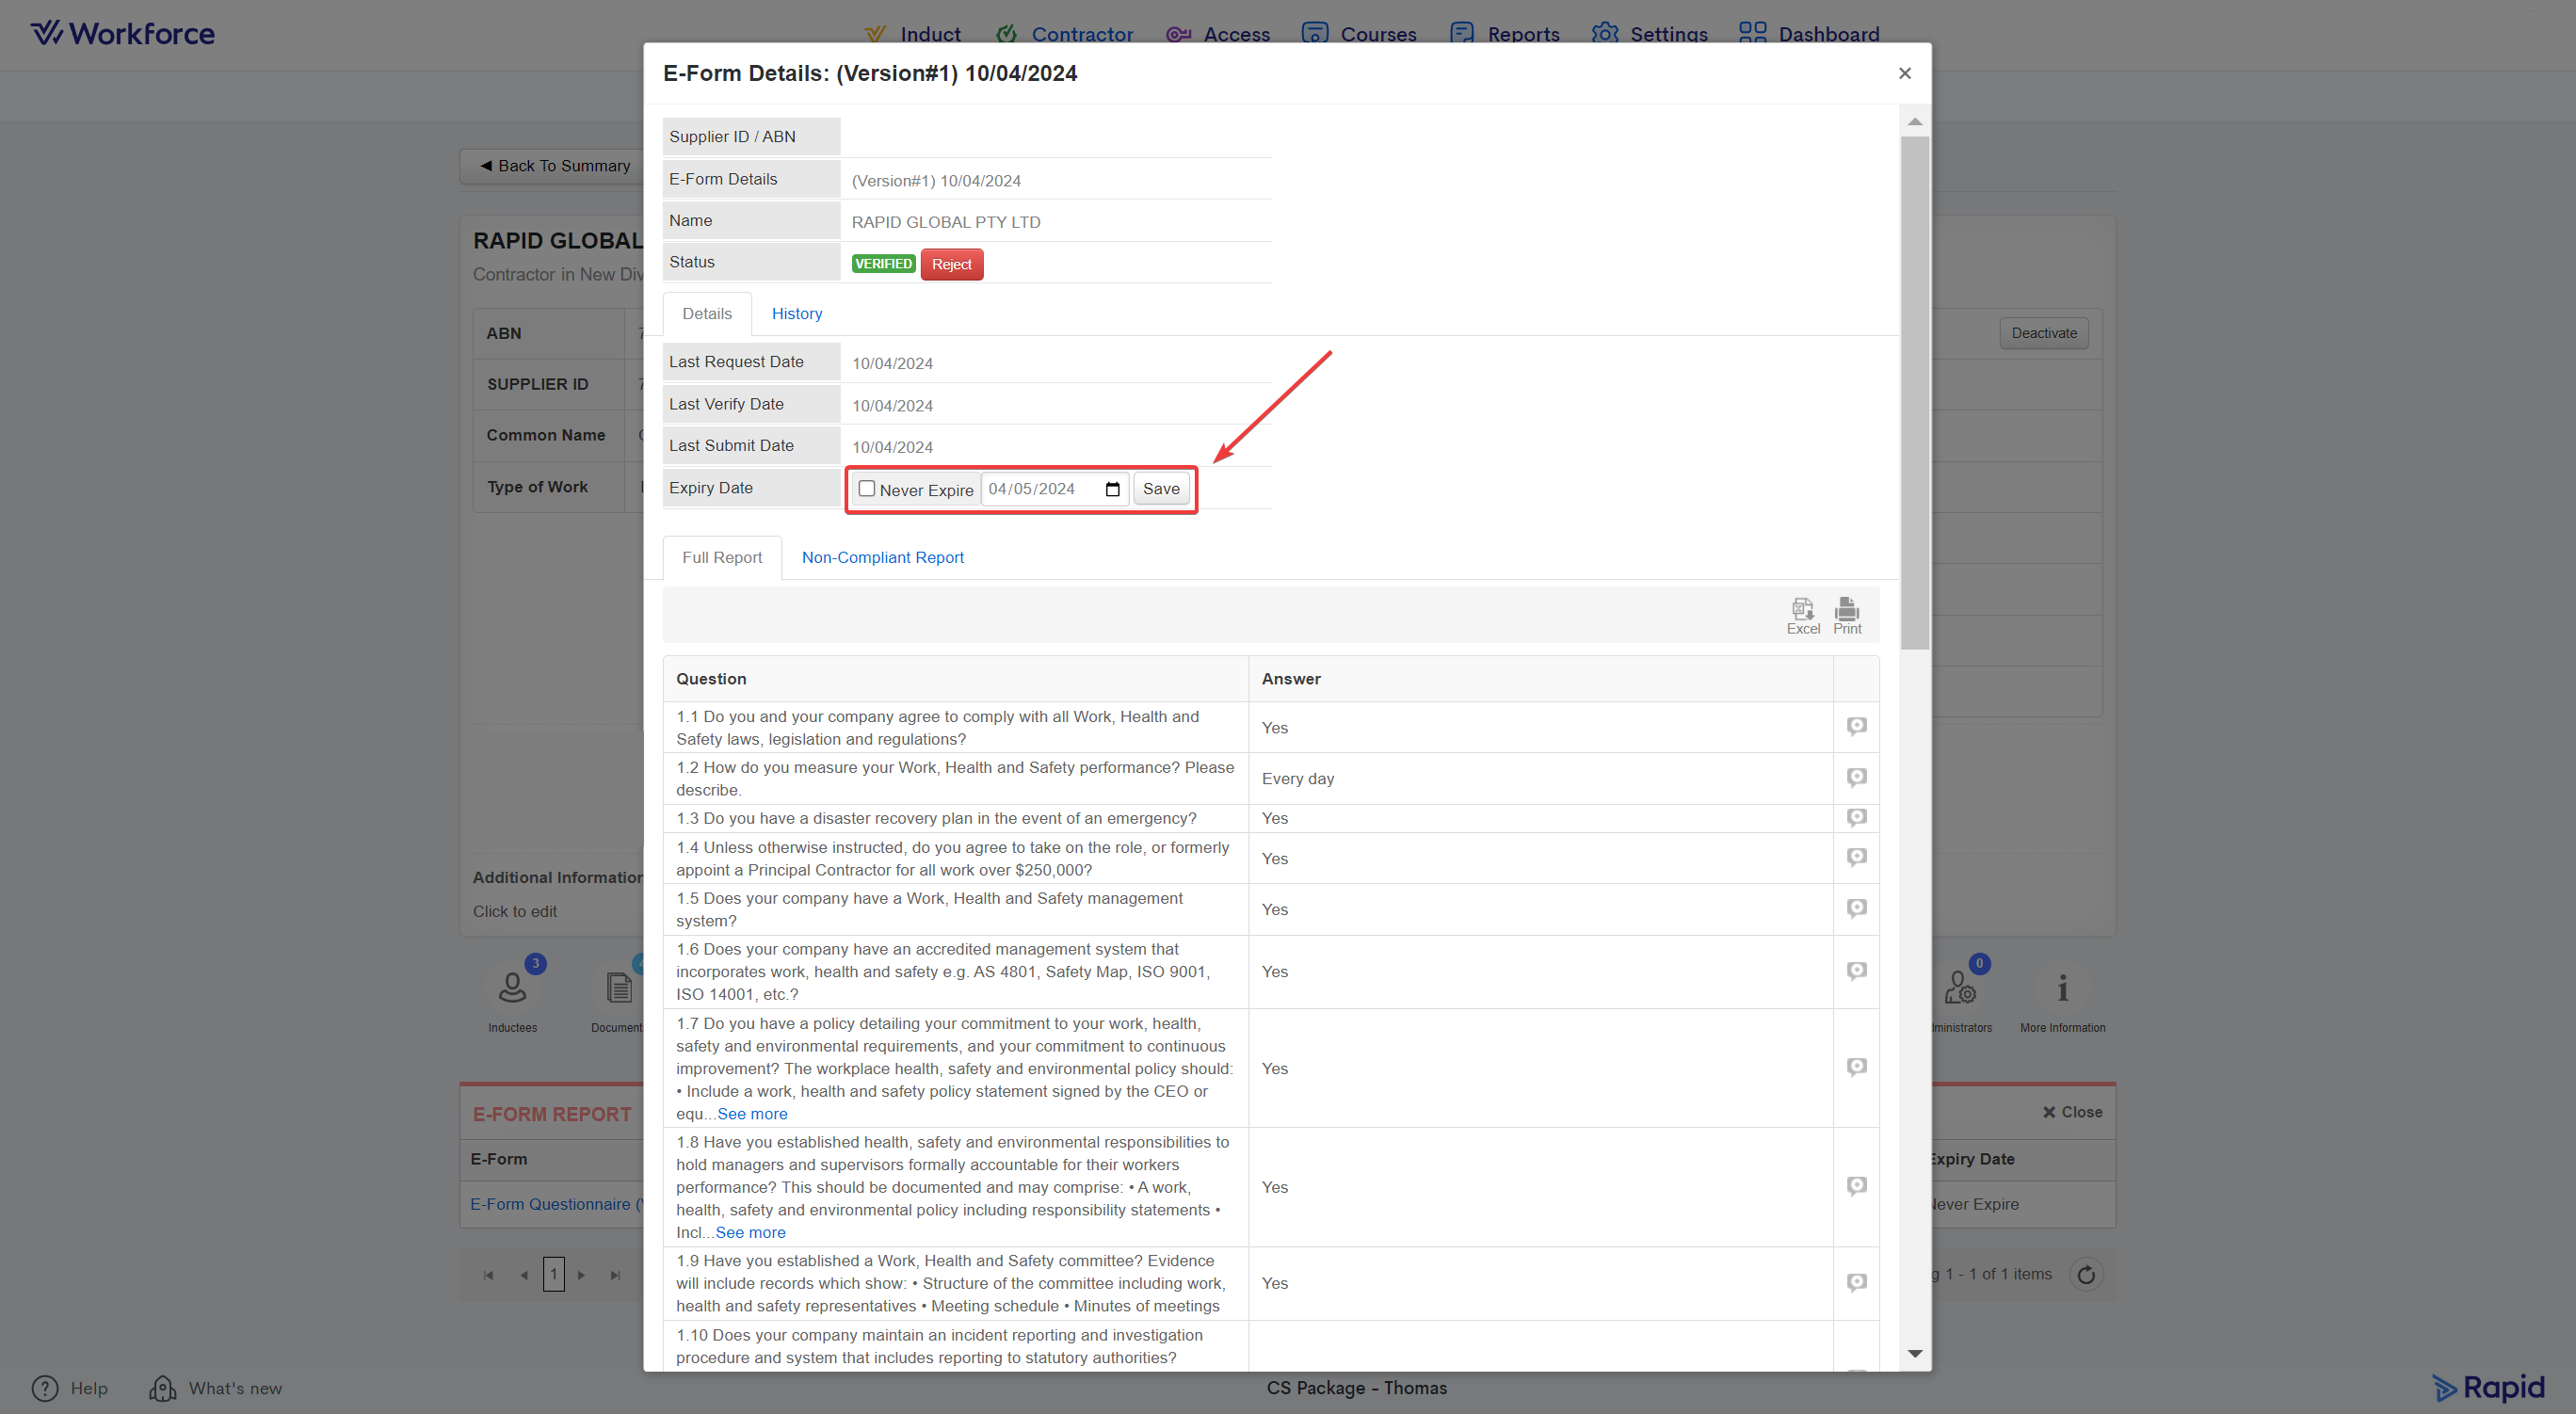The width and height of the screenshot is (2576, 1414).
Task: Open comment bubble for question 1.3
Action: (x=1856, y=817)
